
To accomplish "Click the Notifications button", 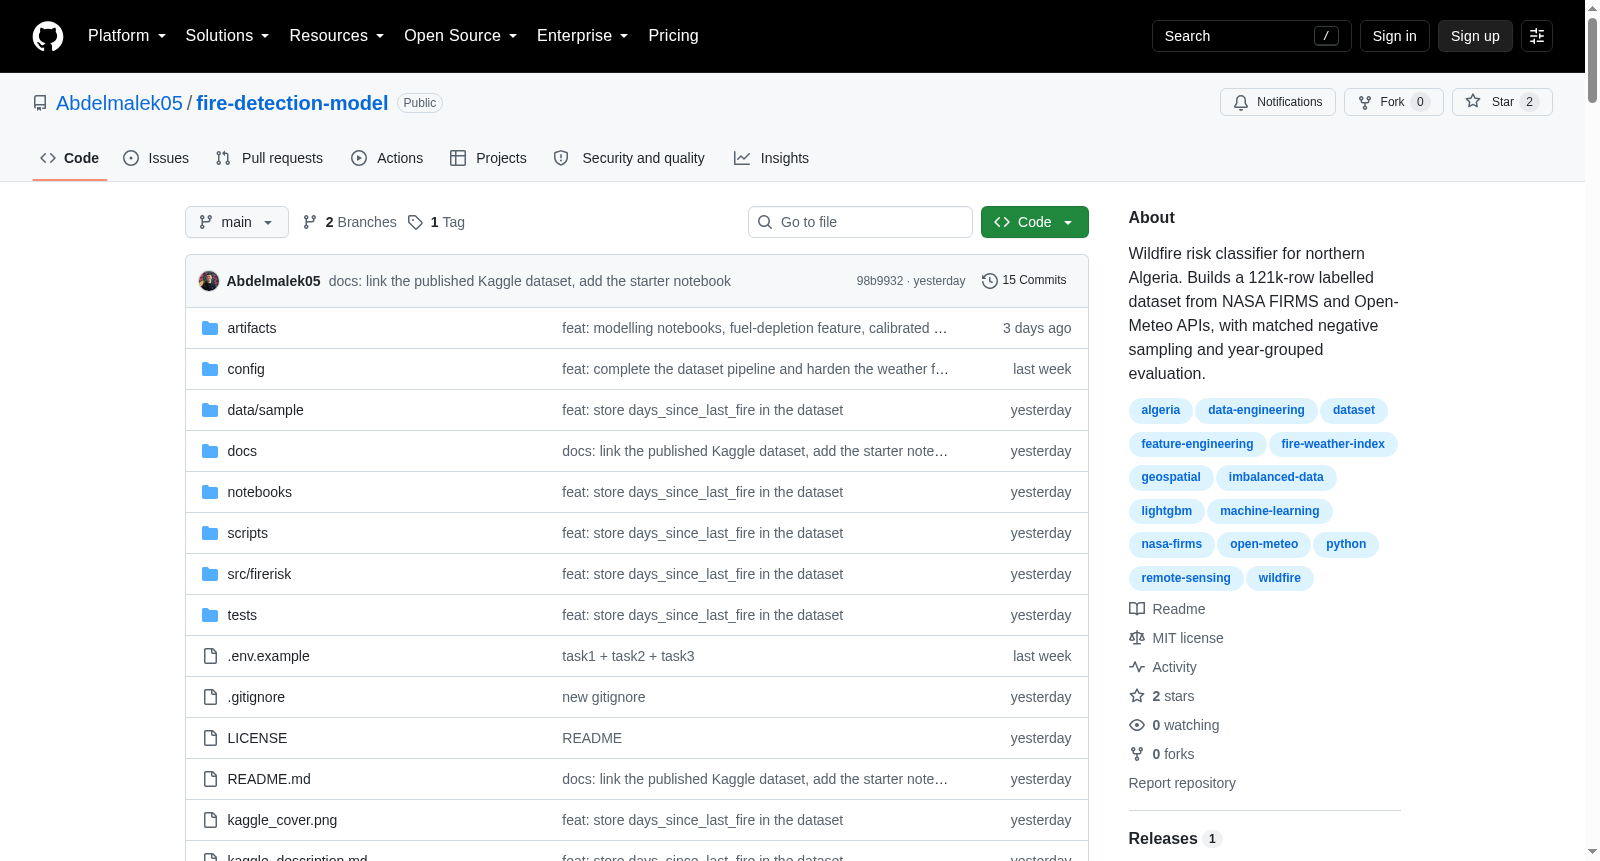I will tap(1278, 102).
